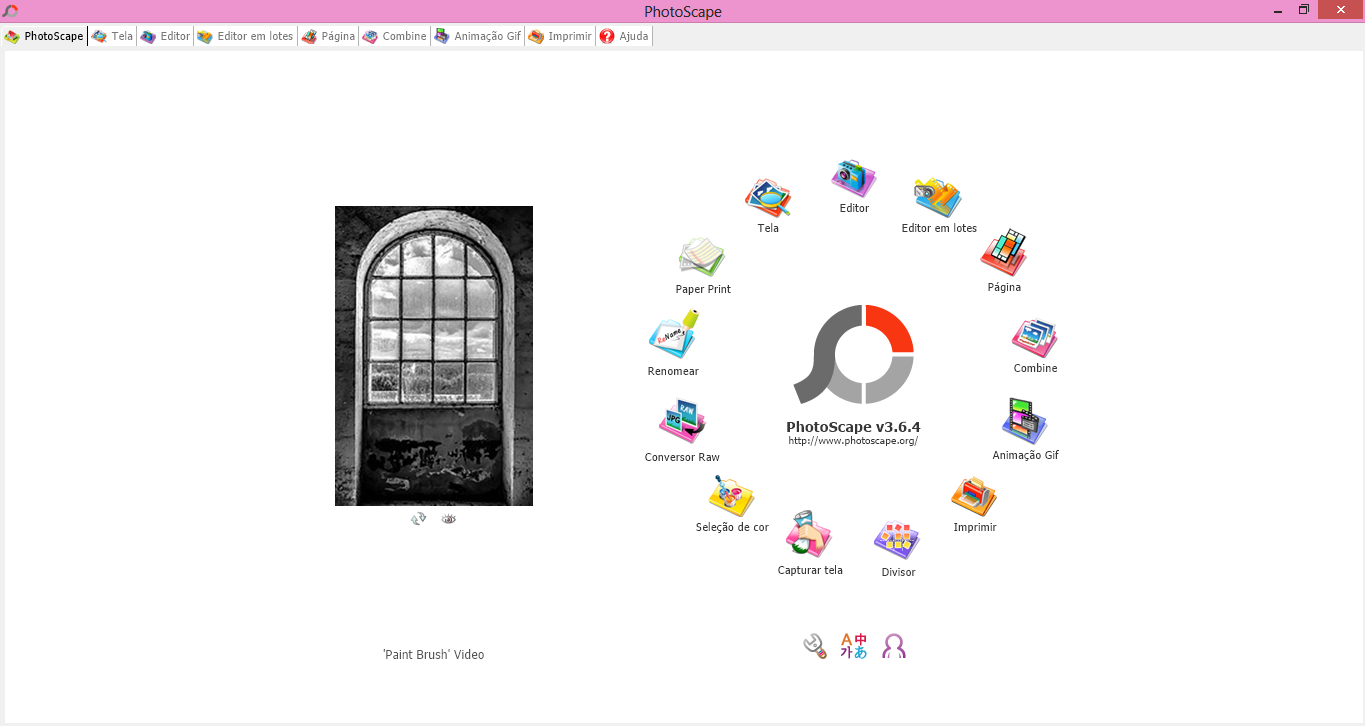Switch to the Animação Gif tab
The height and width of the screenshot is (726, 1365).
tap(477, 36)
